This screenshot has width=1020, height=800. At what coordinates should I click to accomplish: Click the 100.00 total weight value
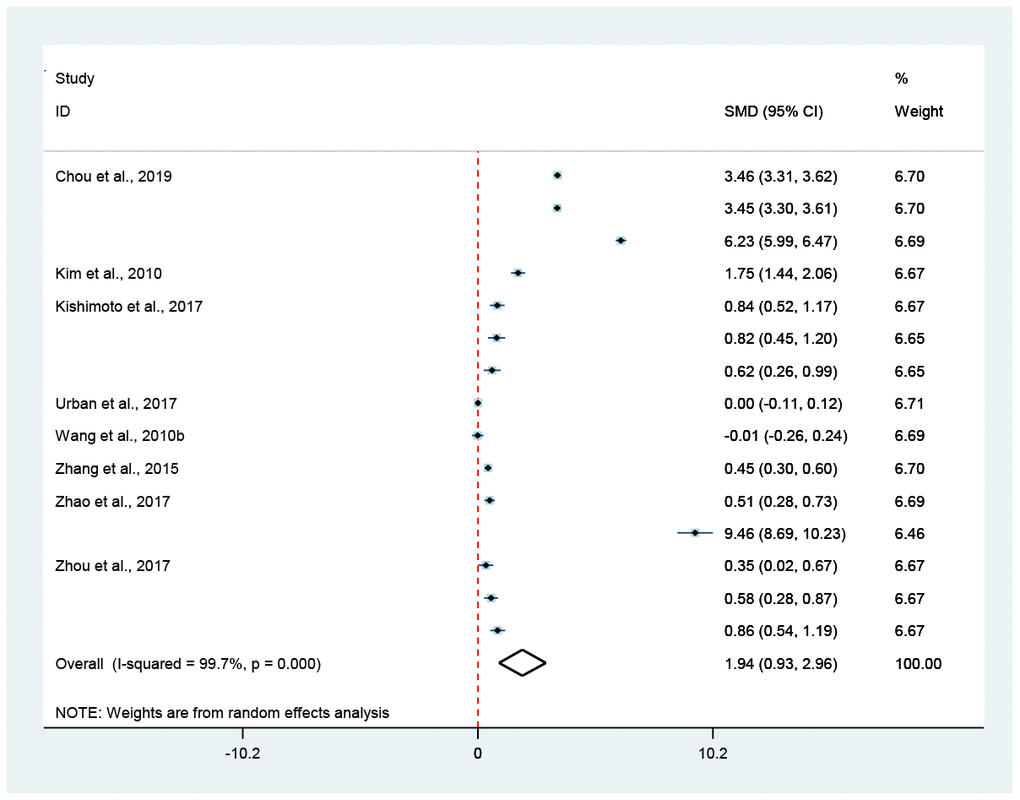coord(918,664)
